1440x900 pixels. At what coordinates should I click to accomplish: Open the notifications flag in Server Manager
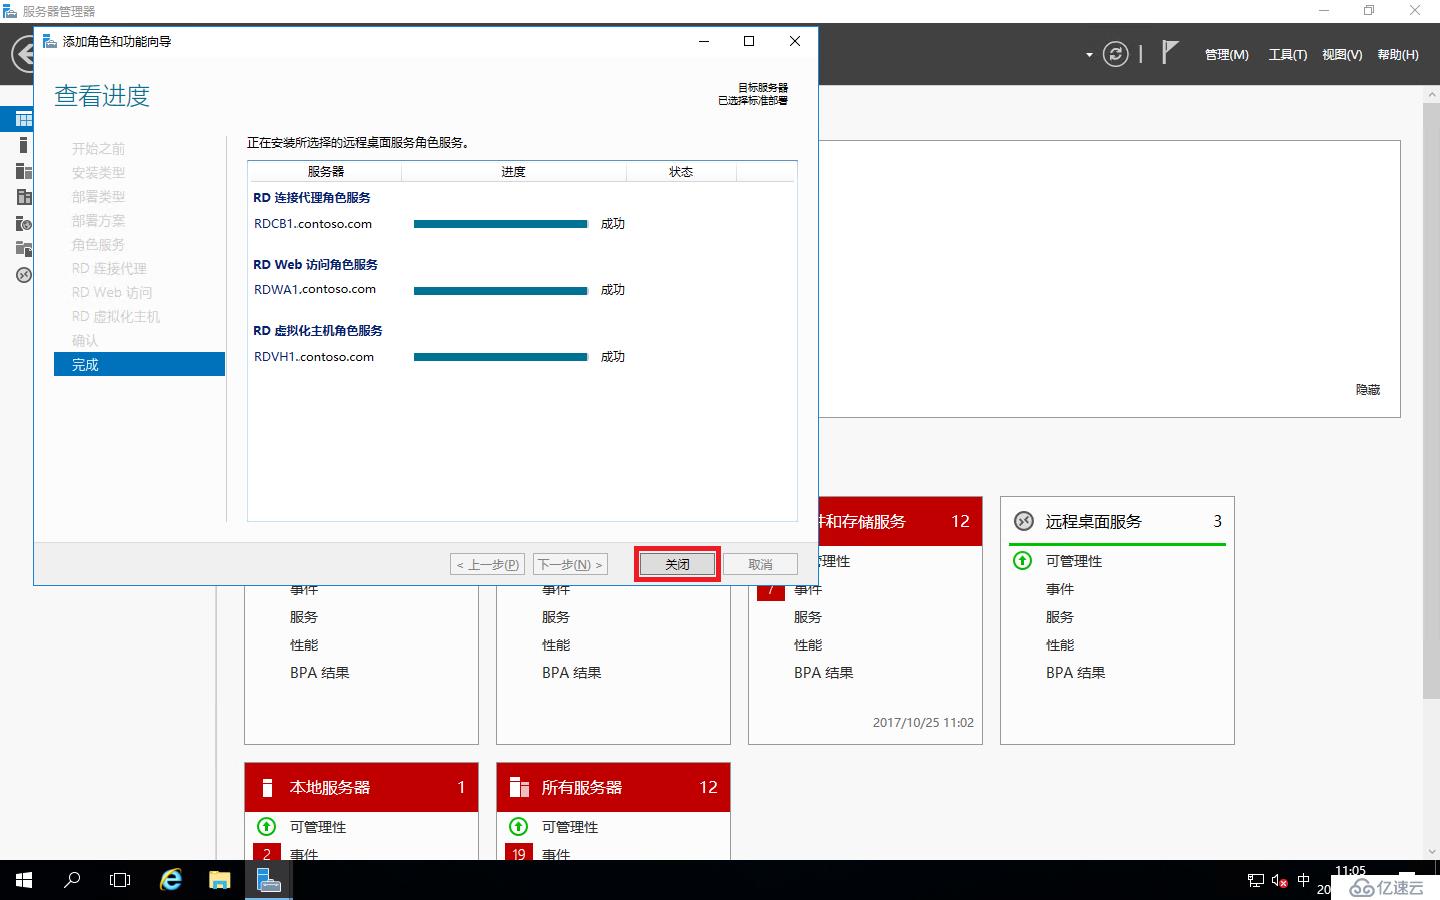(x=1169, y=52)
